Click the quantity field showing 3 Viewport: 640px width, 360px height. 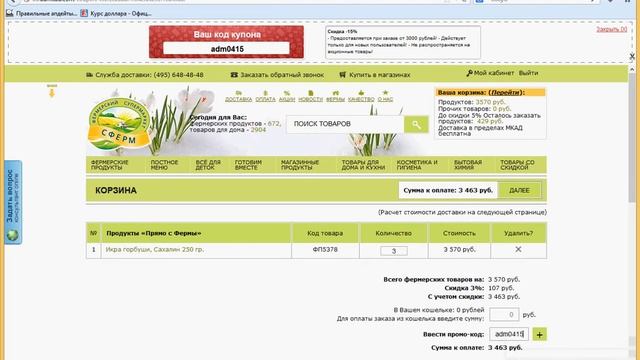pos(394,251)
